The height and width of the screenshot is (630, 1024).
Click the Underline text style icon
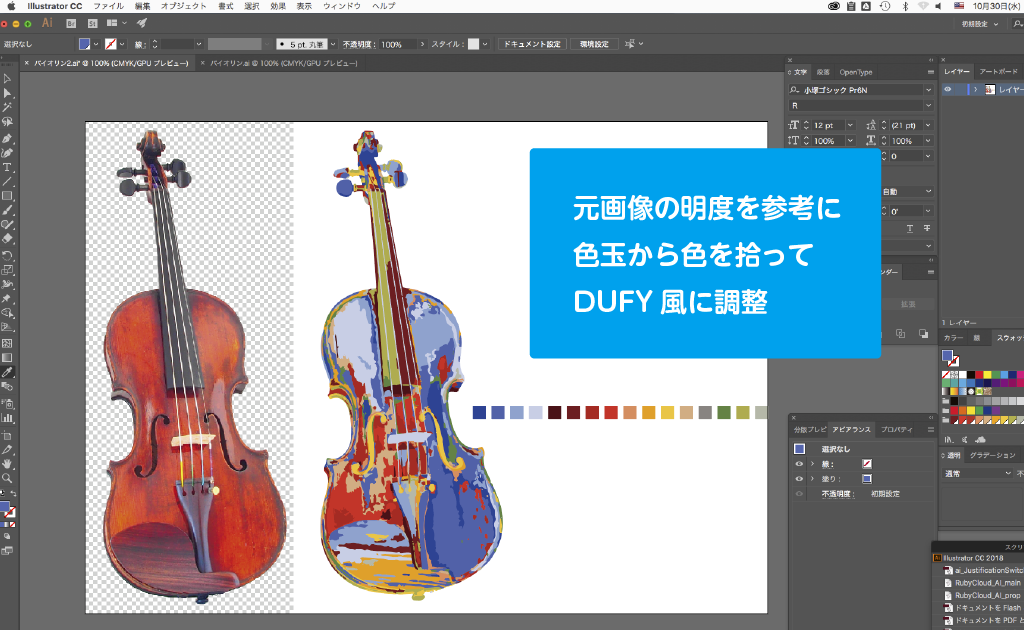coord(910,228)
